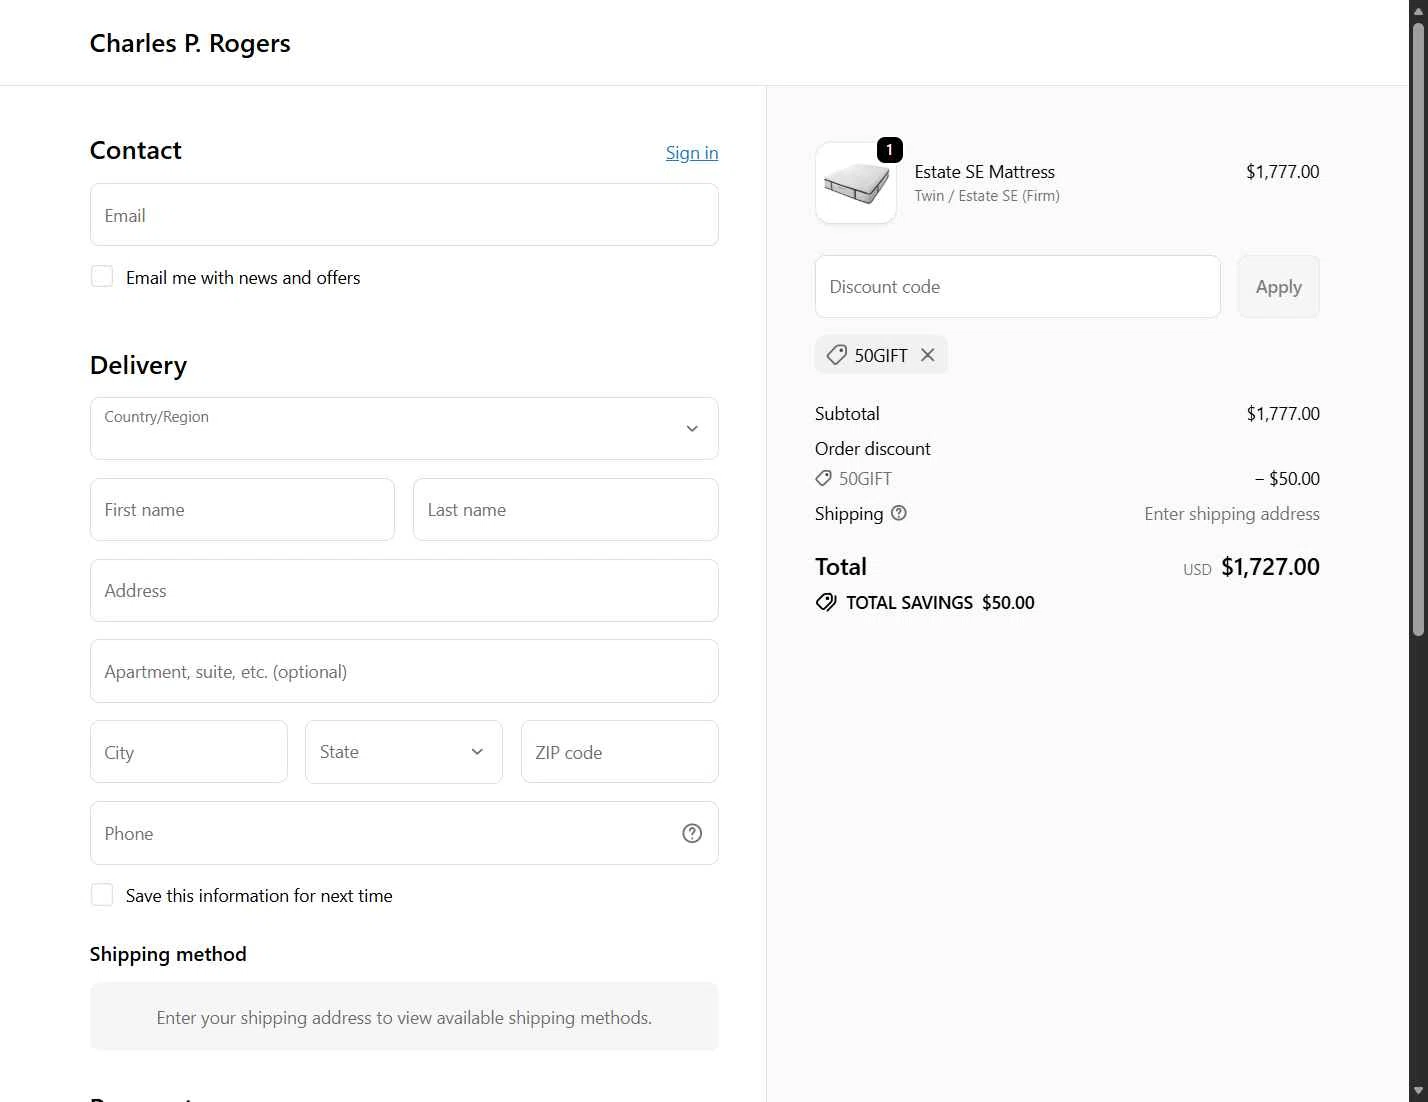Click the Phone field help icon

coord(692,833)
